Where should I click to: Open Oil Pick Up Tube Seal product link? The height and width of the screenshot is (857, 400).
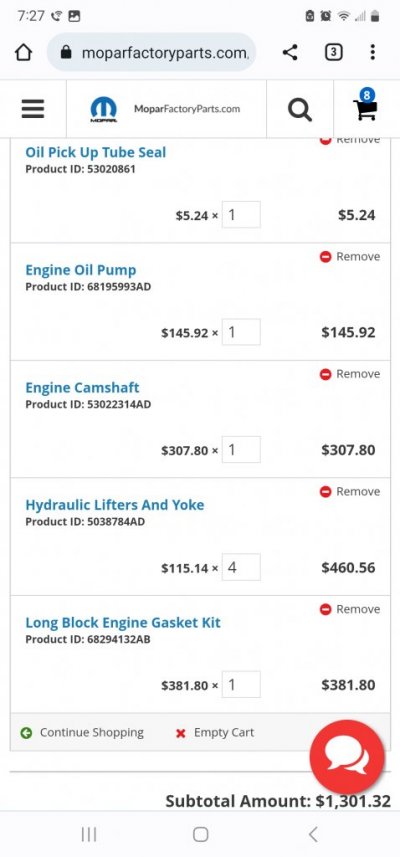[96, 152]
